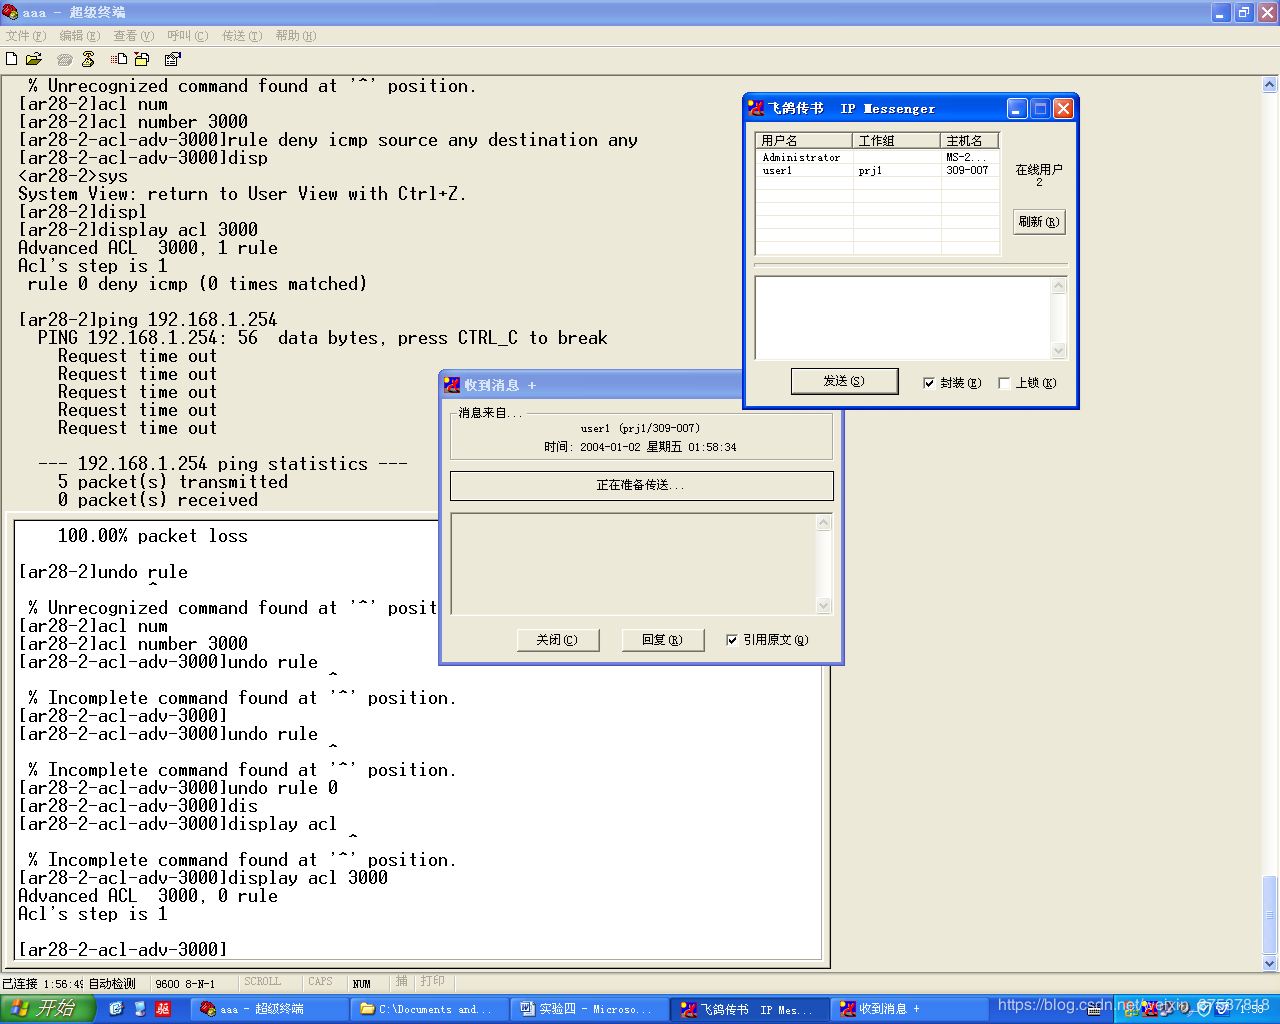Click the scroll up arrow in the received message area
Viewport: 1280px width, 1024px height.
click(824, 522)
